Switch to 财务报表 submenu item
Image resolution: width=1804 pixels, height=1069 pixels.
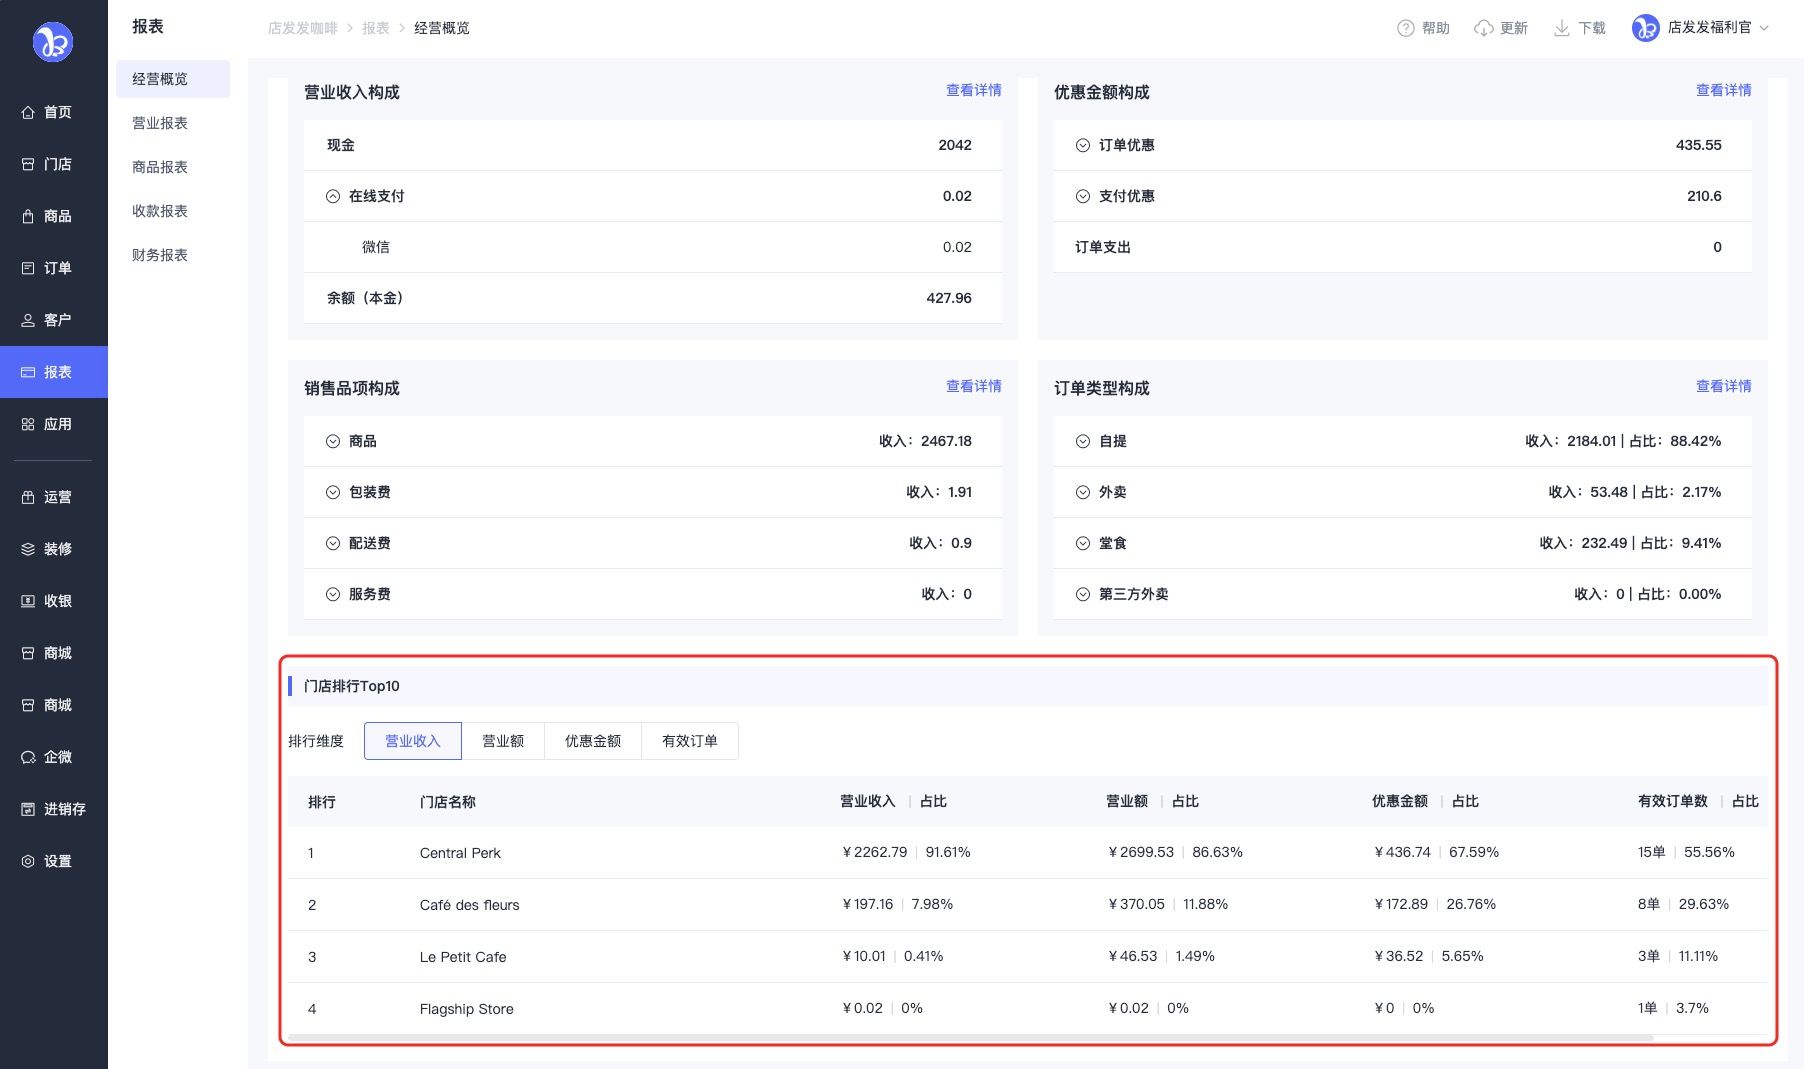click(160, 255)
